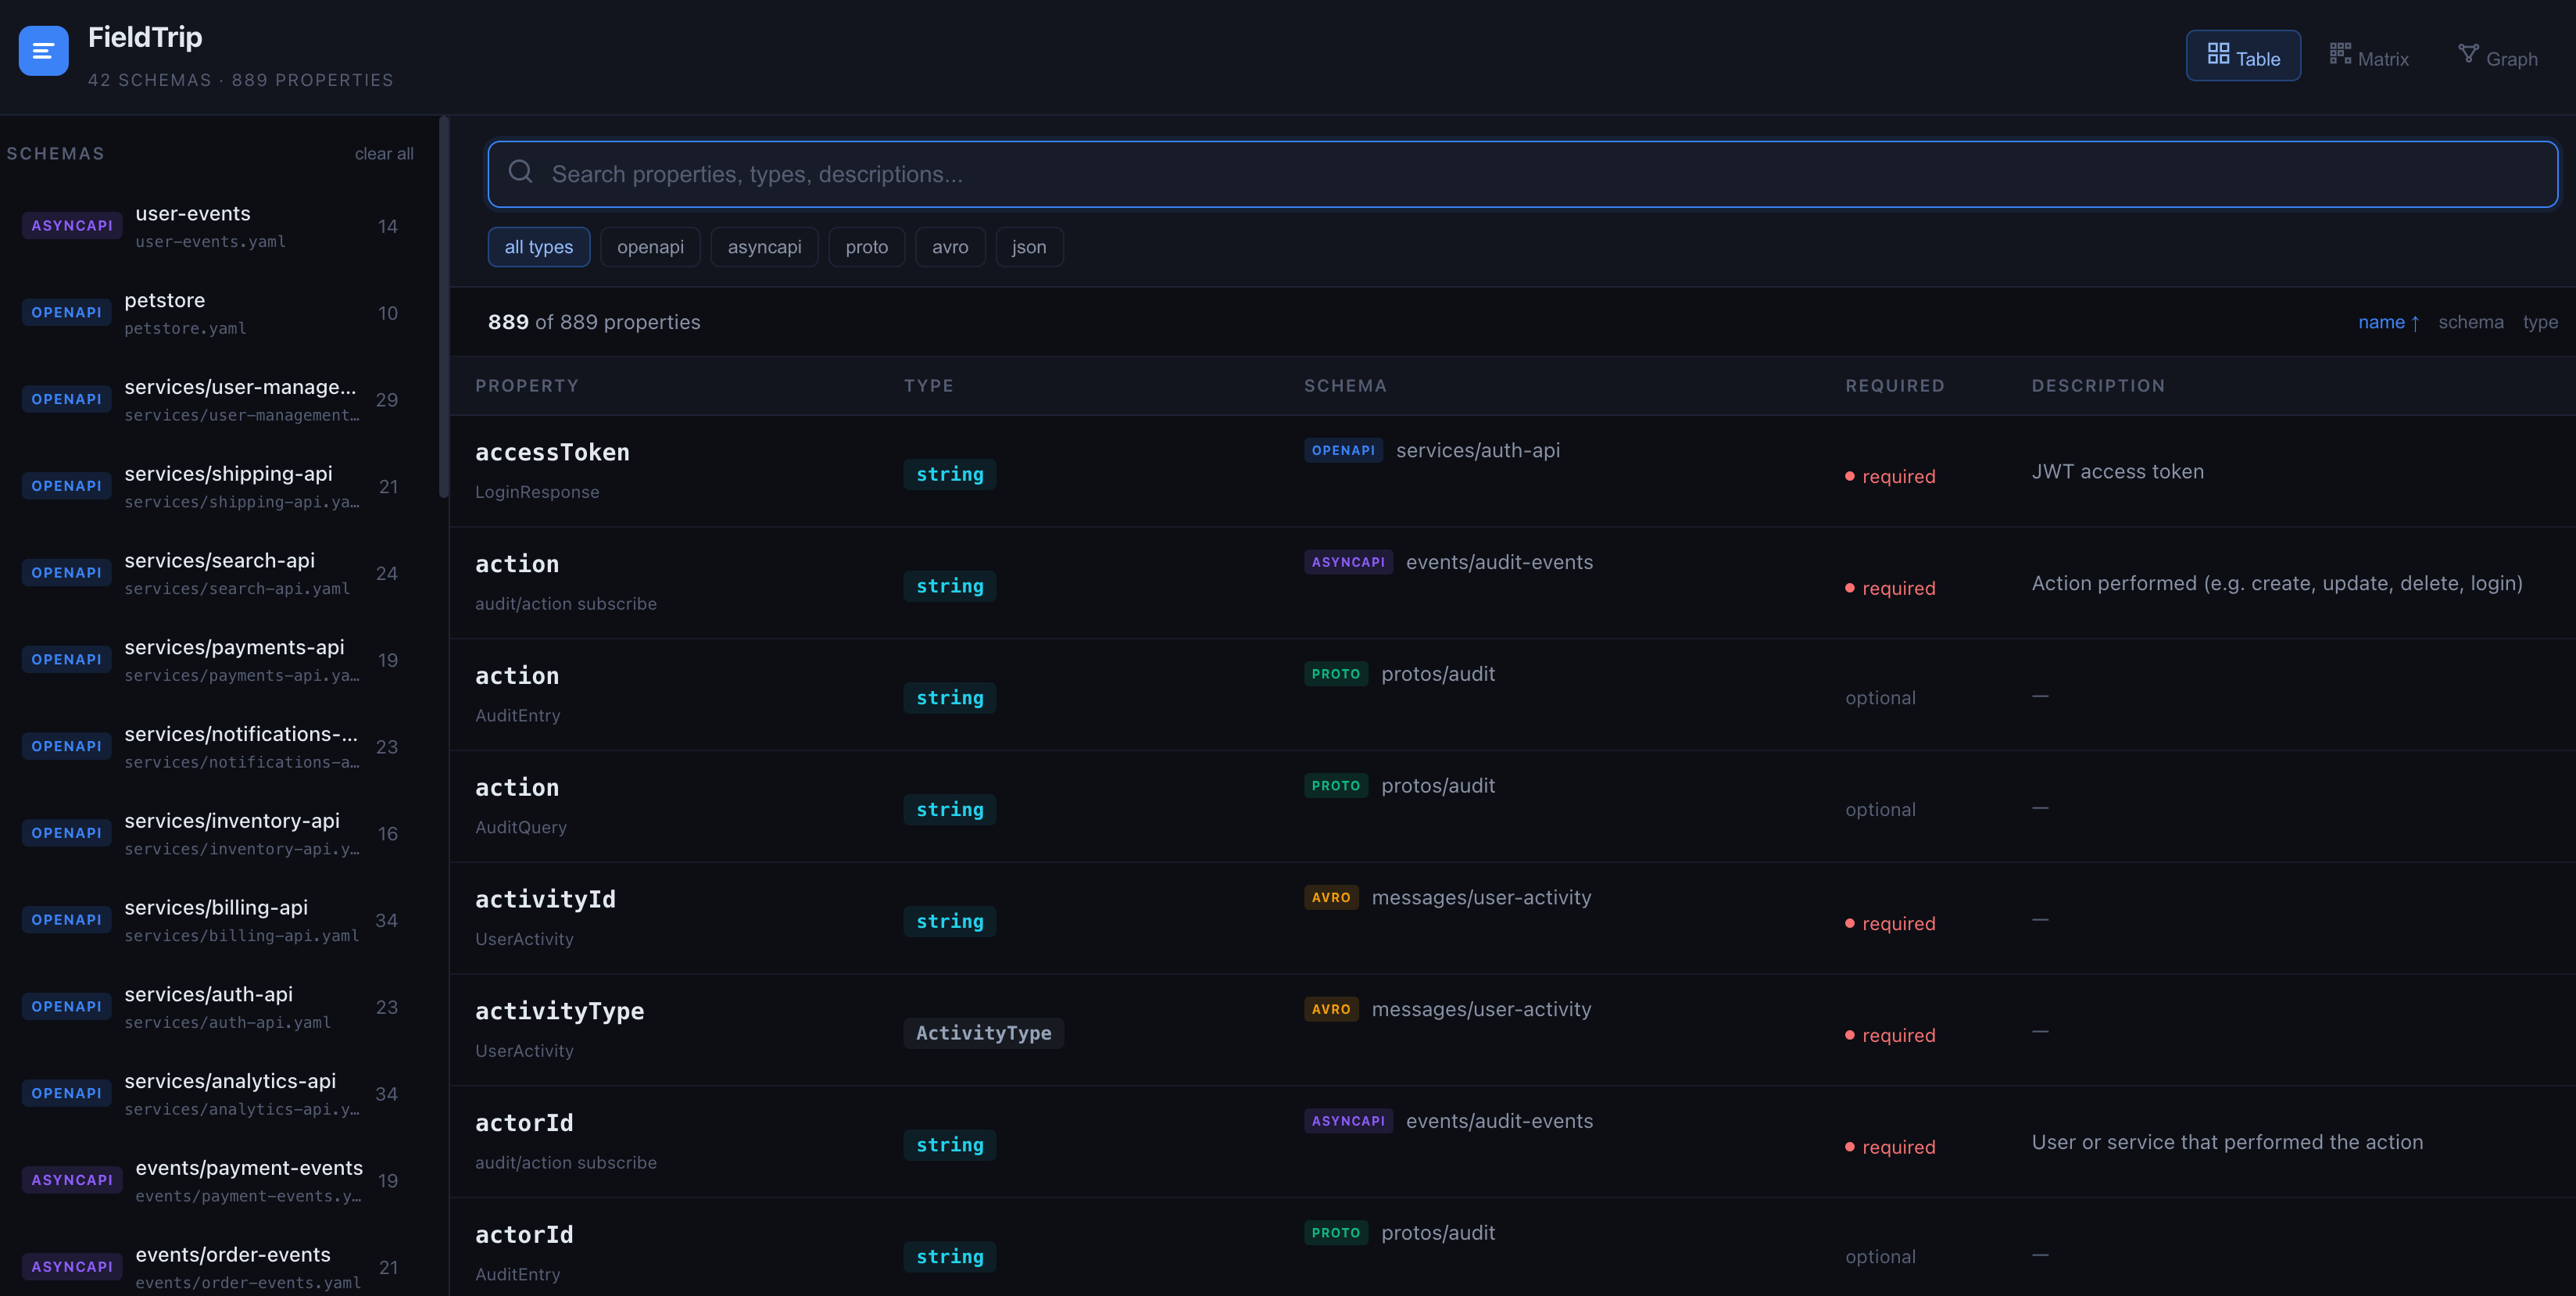The width and height of the screenshot is (2576, 1296).
Task: Toggle the openapi type filter
Action: coord(650,247)
